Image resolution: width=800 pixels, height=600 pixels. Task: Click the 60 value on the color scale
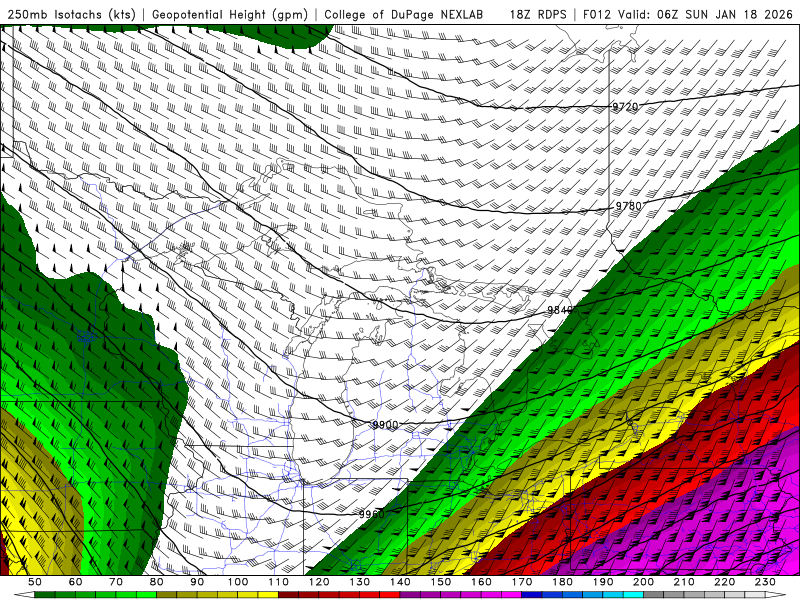coord(76,582)
